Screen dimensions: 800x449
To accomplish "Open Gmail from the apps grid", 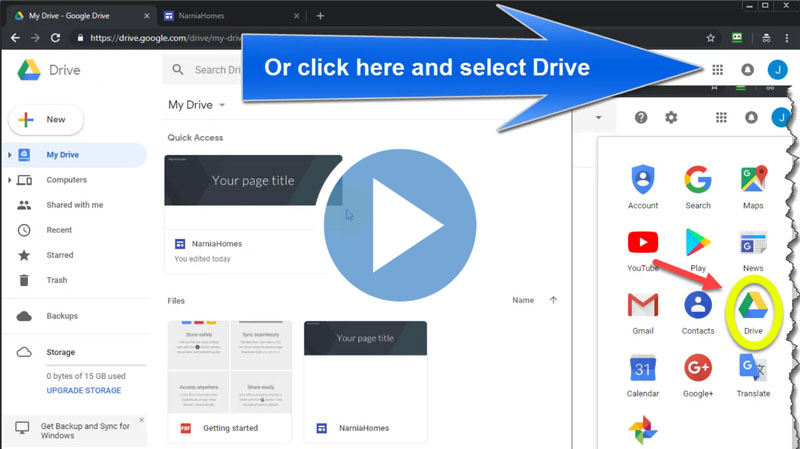I will pyautogui.click(x=642, y=309).
